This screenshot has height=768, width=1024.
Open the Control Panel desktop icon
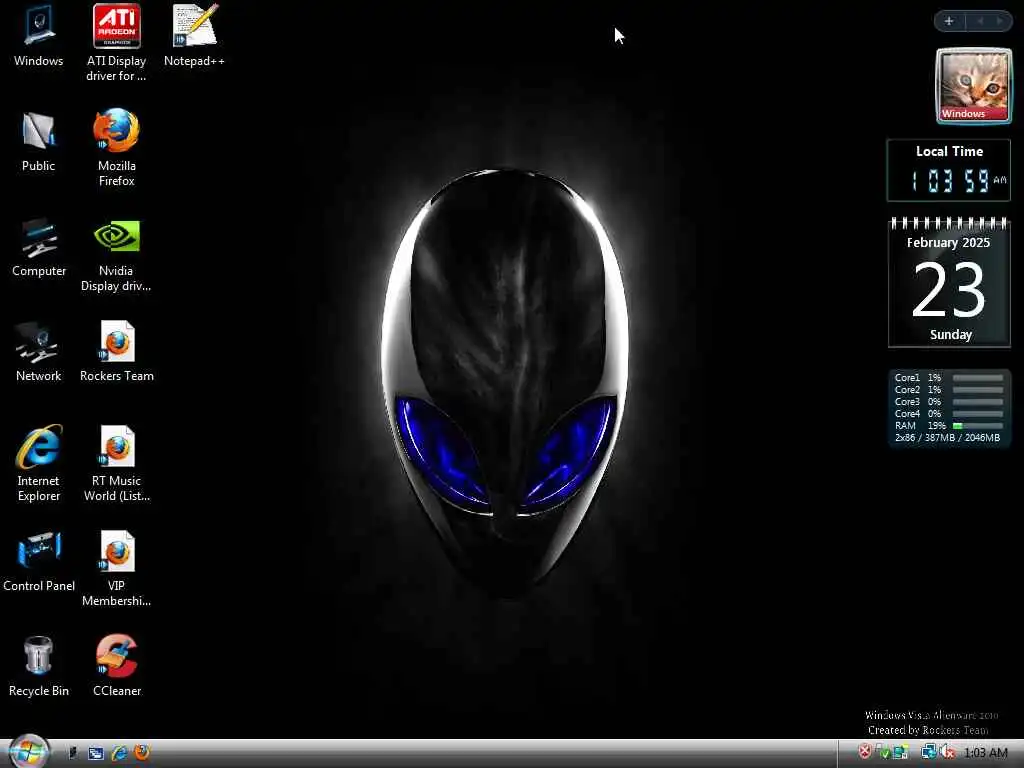[x=39, y=562]
